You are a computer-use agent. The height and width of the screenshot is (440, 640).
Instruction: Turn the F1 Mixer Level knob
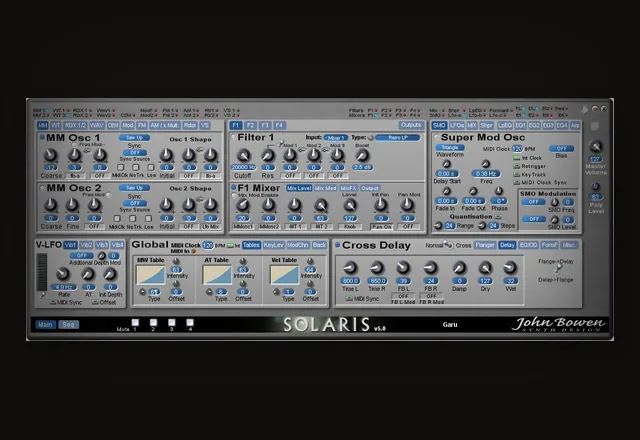click(350, 205)
